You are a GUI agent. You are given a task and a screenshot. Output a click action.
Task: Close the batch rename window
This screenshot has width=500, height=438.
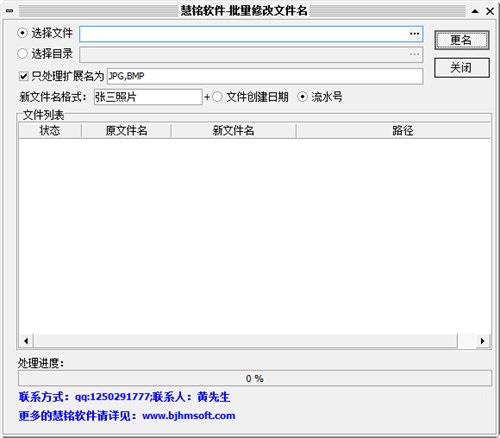tap(490, 11)
